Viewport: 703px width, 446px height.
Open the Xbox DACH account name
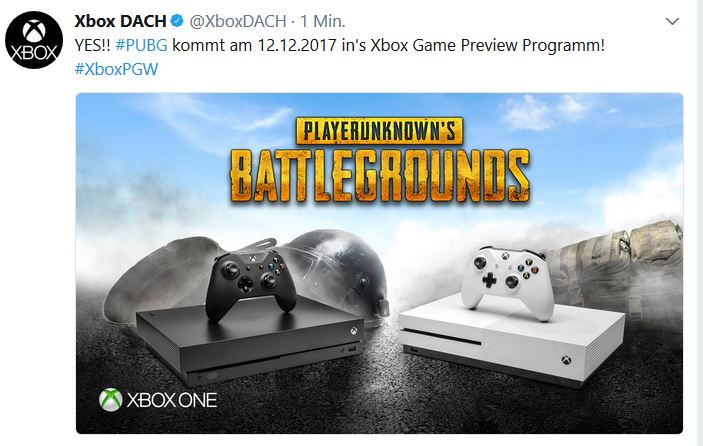click(x=120, y=21)
